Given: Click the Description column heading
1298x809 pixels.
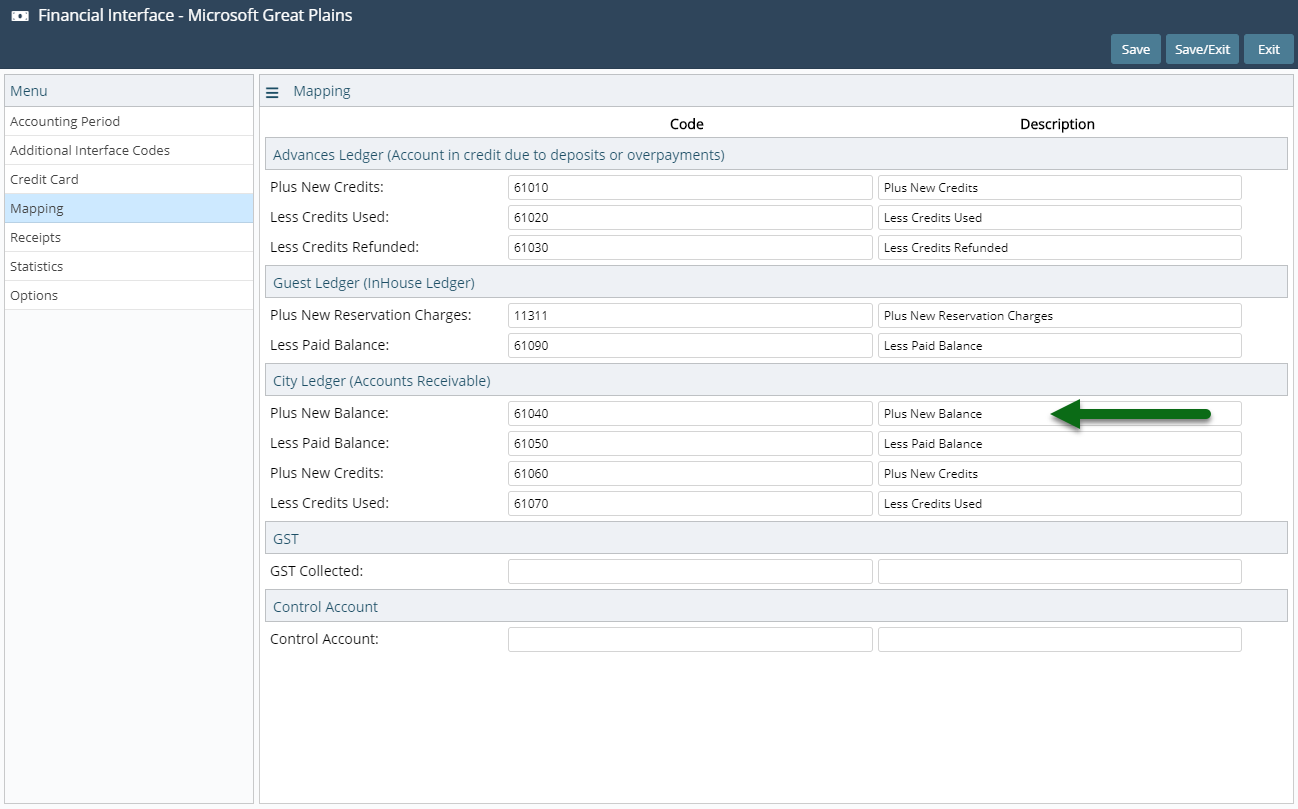Looking at the screenshot, I should click(1057, 124).
